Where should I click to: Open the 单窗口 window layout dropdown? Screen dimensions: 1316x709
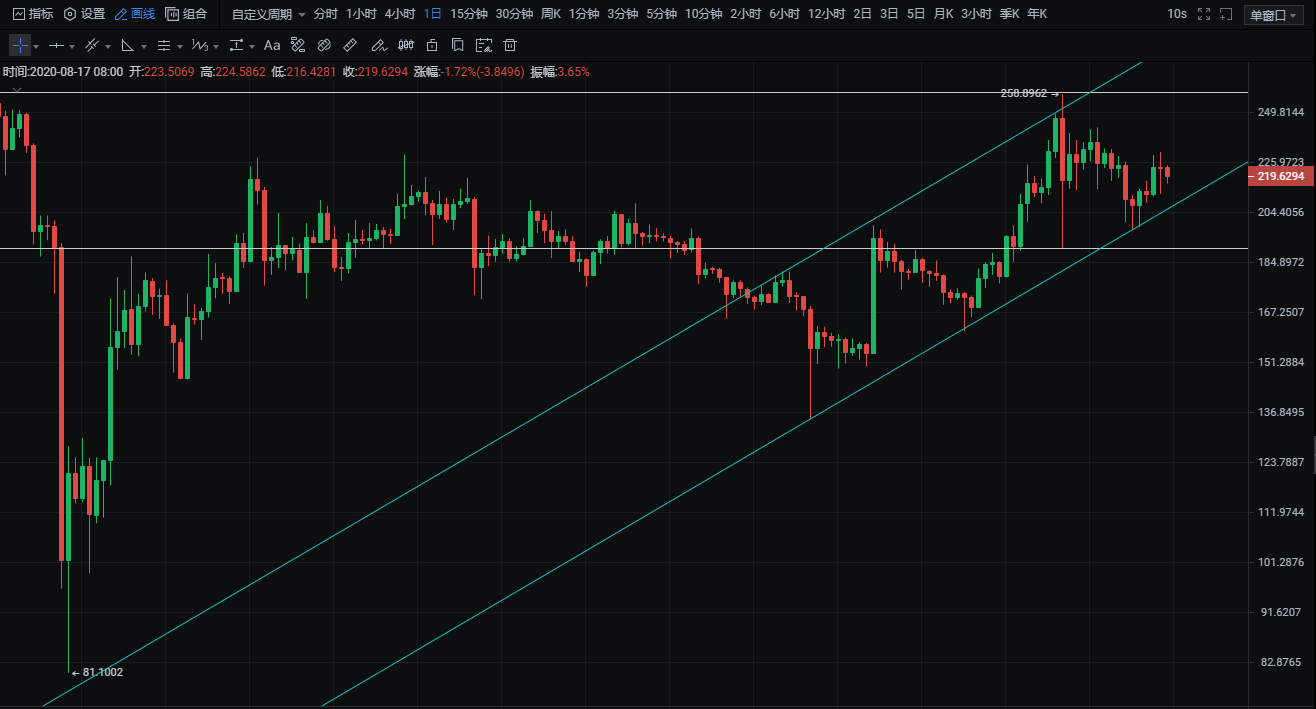pos(1273,15)
